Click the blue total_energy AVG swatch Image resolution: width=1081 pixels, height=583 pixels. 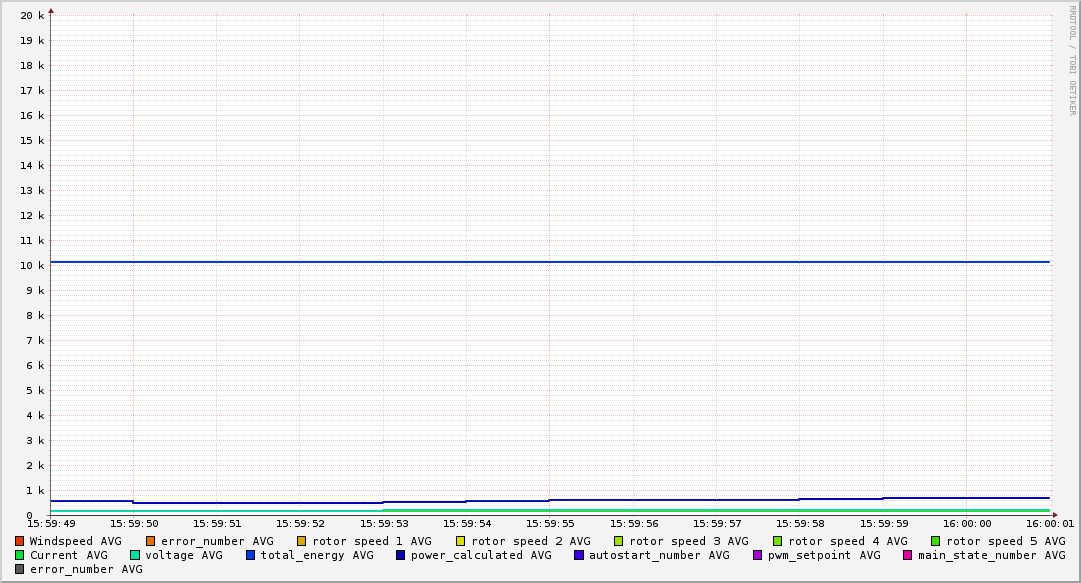coord(251,555)
